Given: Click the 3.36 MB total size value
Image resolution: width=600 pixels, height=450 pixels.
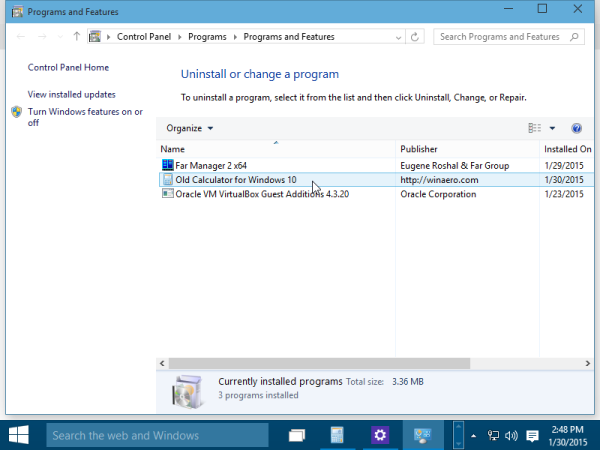Looking at the screenshot, I should [x=408, y=382].
